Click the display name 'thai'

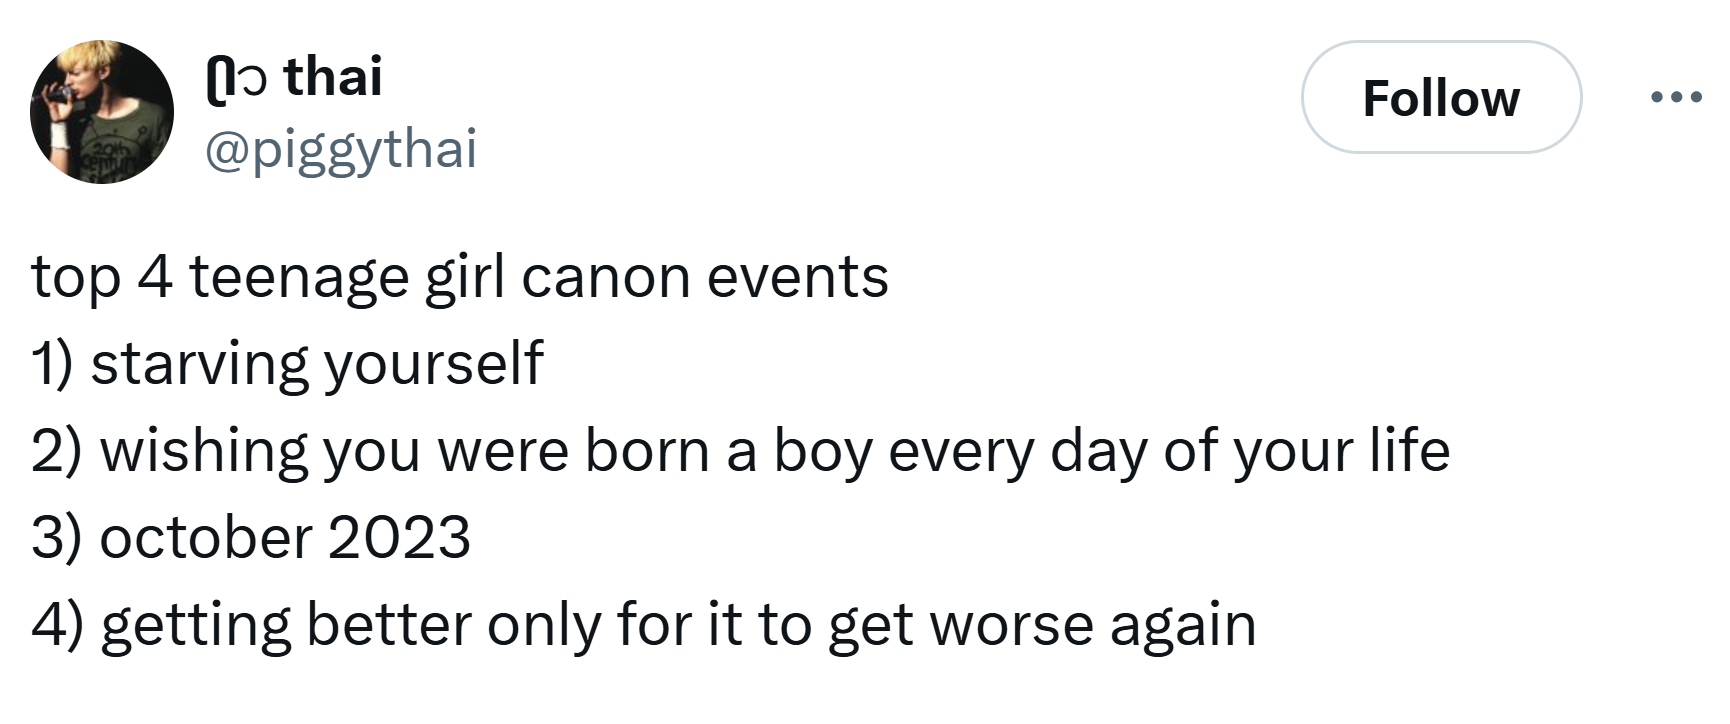pos(332,76)
